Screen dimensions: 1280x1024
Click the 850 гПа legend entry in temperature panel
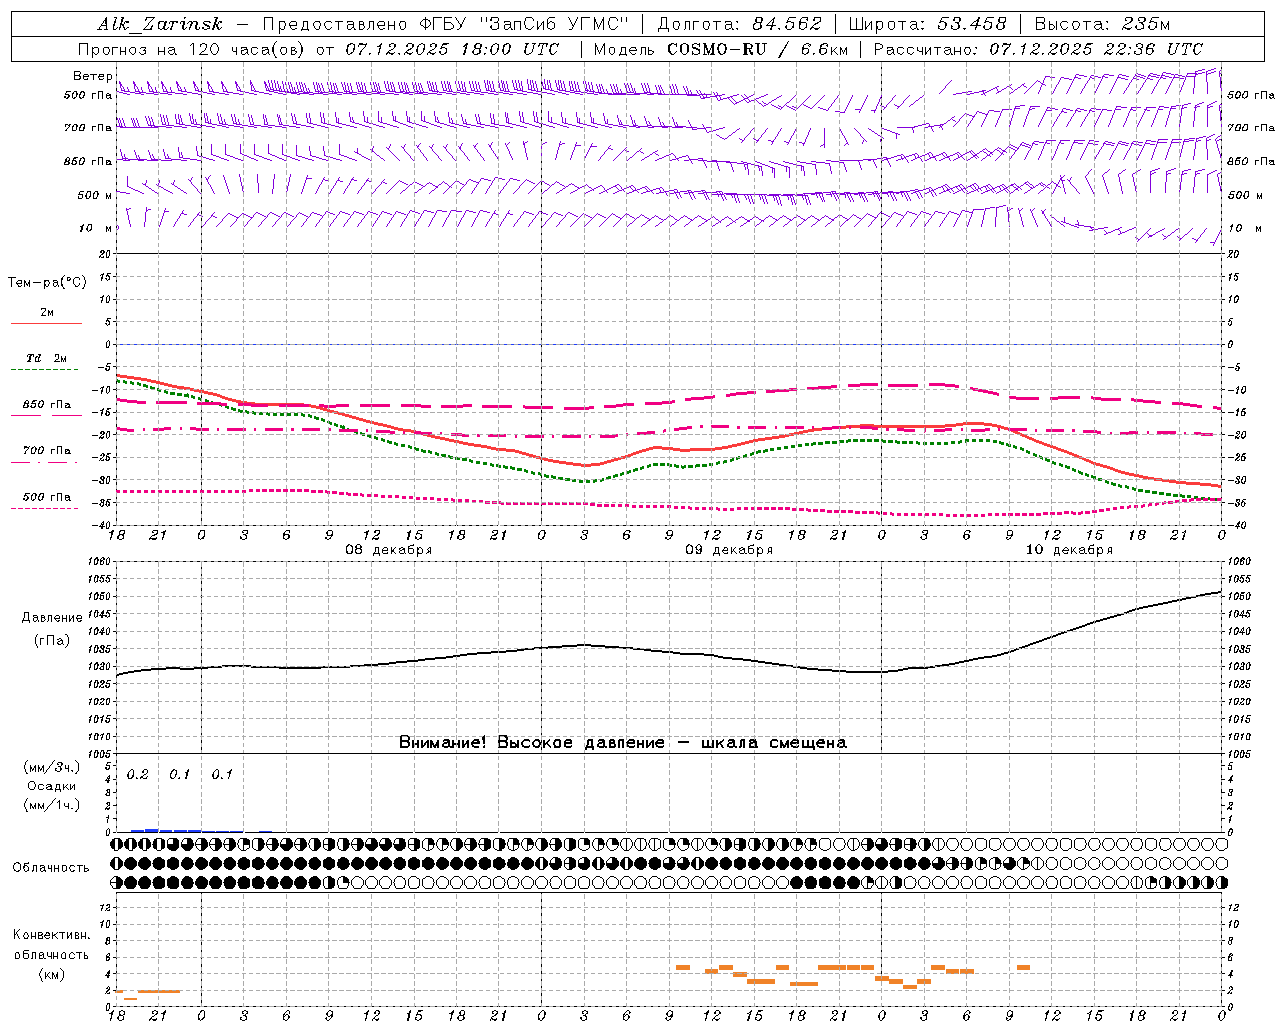coord(47,405)
